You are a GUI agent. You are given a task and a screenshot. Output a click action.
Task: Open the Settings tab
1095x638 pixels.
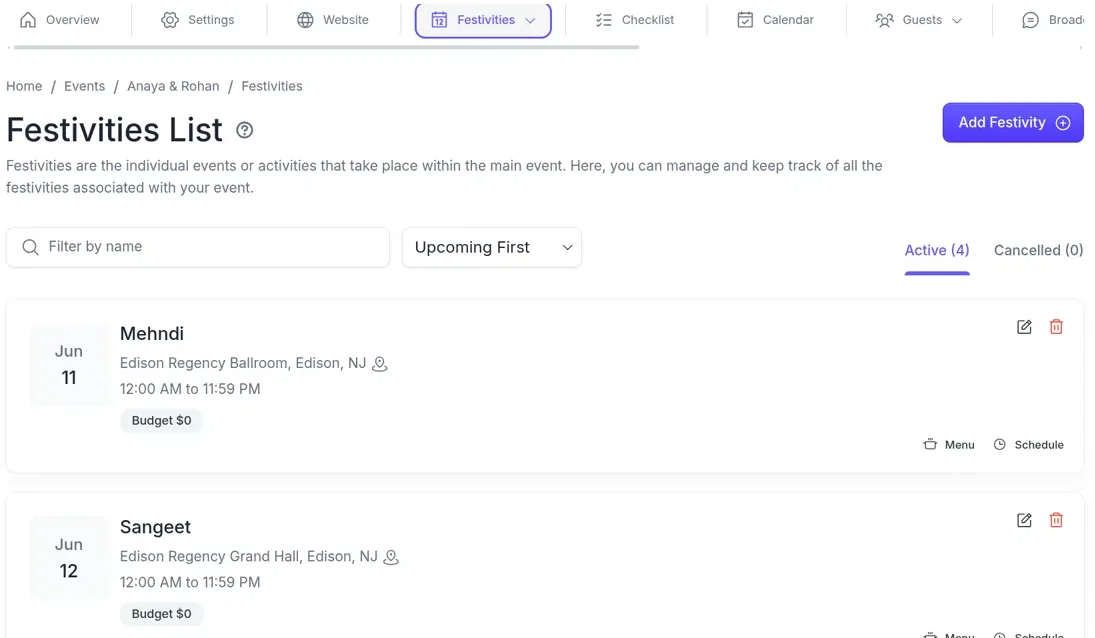[198, 20]
